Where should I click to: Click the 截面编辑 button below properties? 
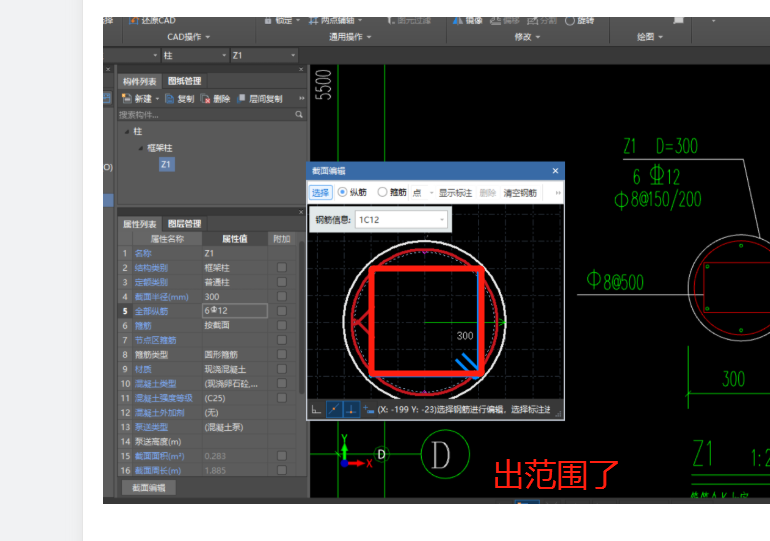click(149, 488)
